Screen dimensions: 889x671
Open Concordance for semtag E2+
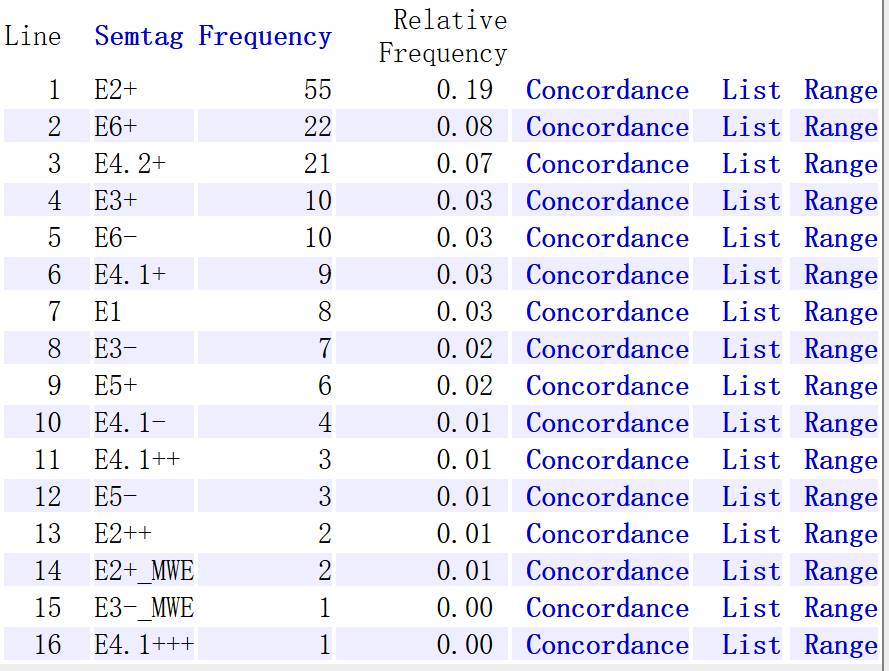607,90
